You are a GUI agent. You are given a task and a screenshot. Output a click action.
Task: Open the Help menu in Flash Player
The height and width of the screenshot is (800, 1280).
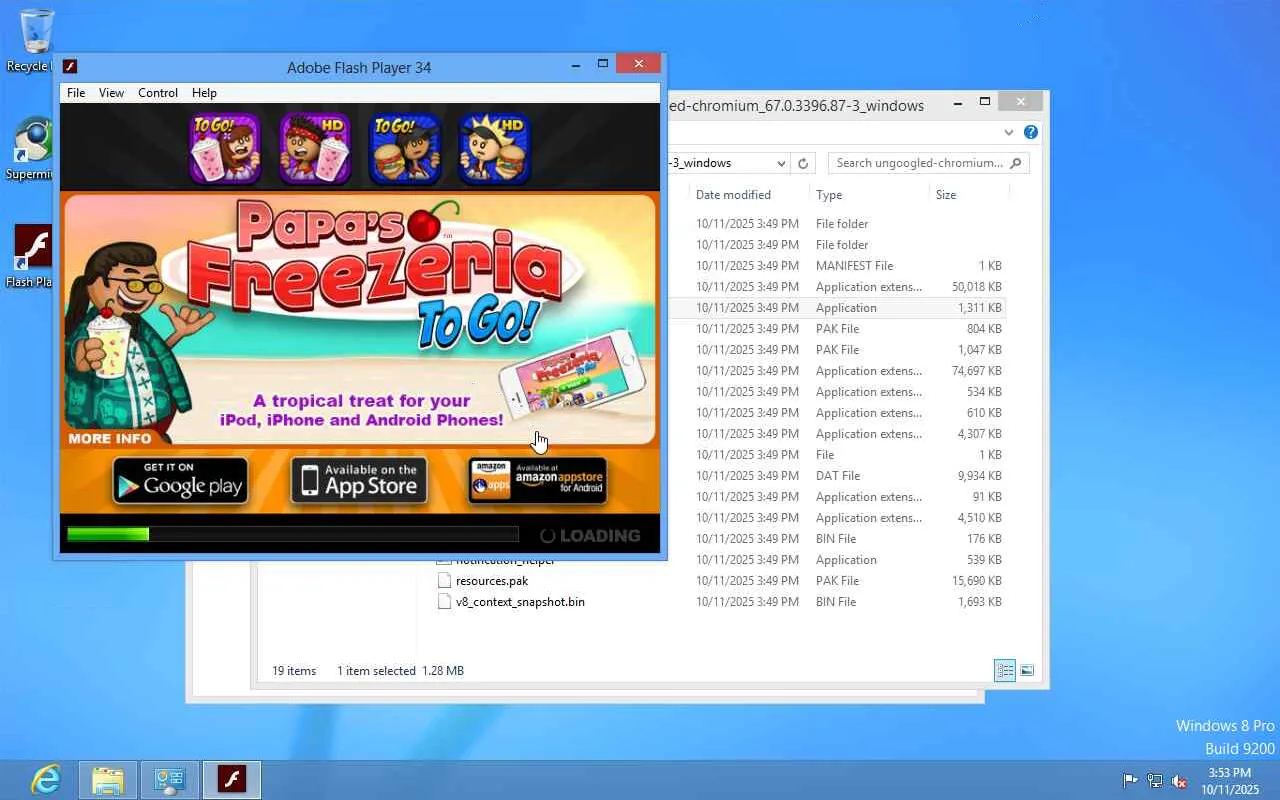pos(204,93)
